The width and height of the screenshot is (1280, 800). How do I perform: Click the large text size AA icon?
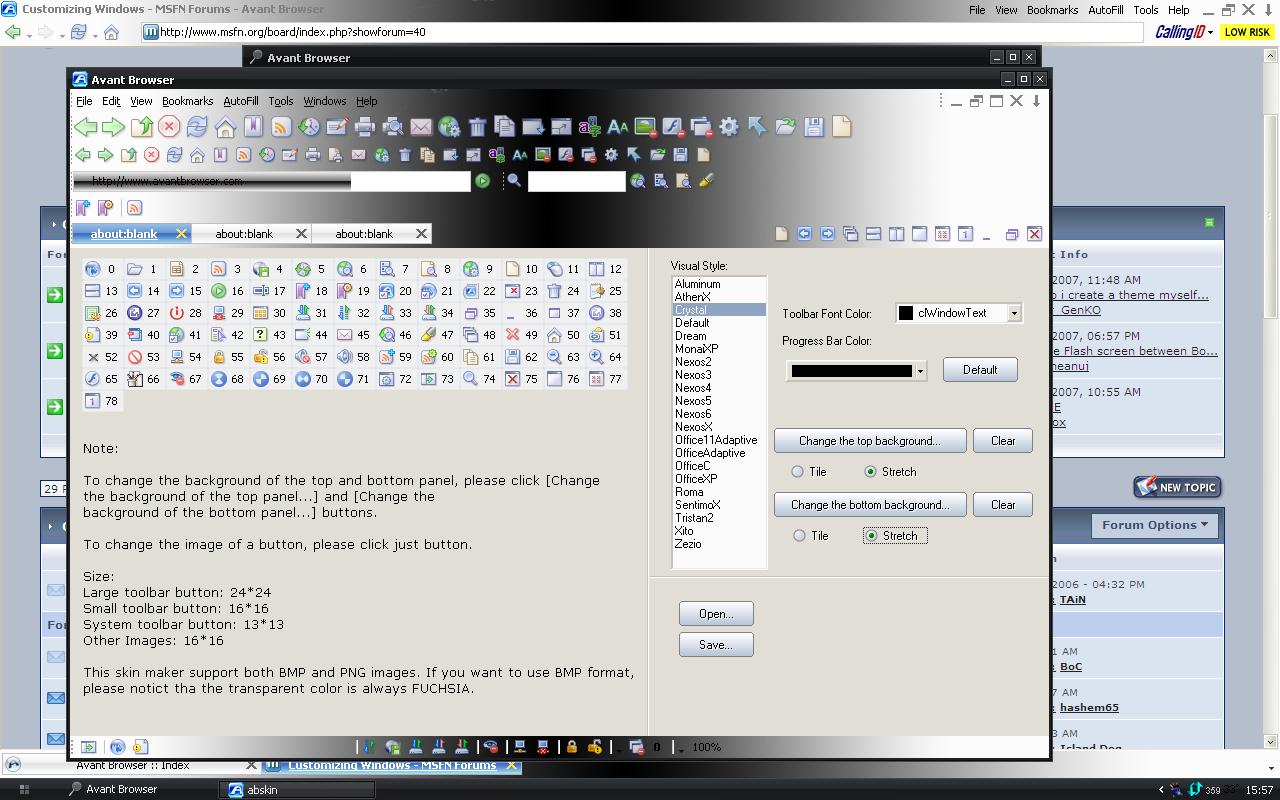coord(617,127)
